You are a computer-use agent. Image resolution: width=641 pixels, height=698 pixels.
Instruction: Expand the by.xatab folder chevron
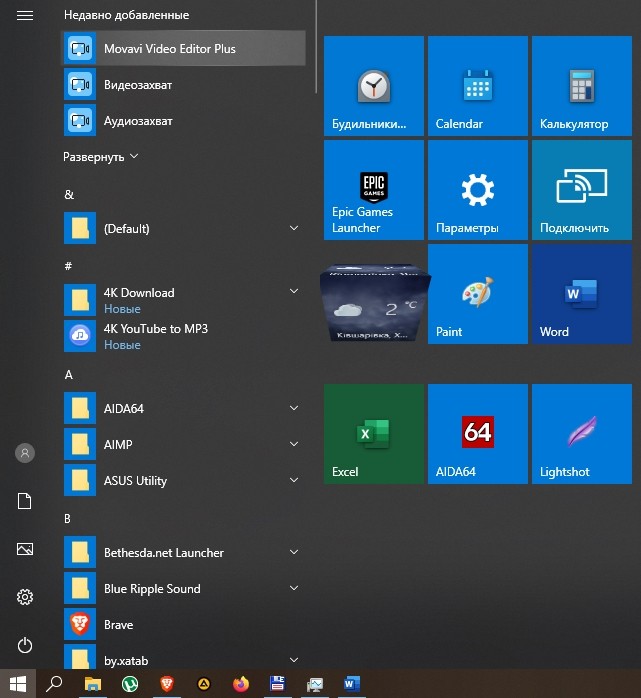(294, 660)
